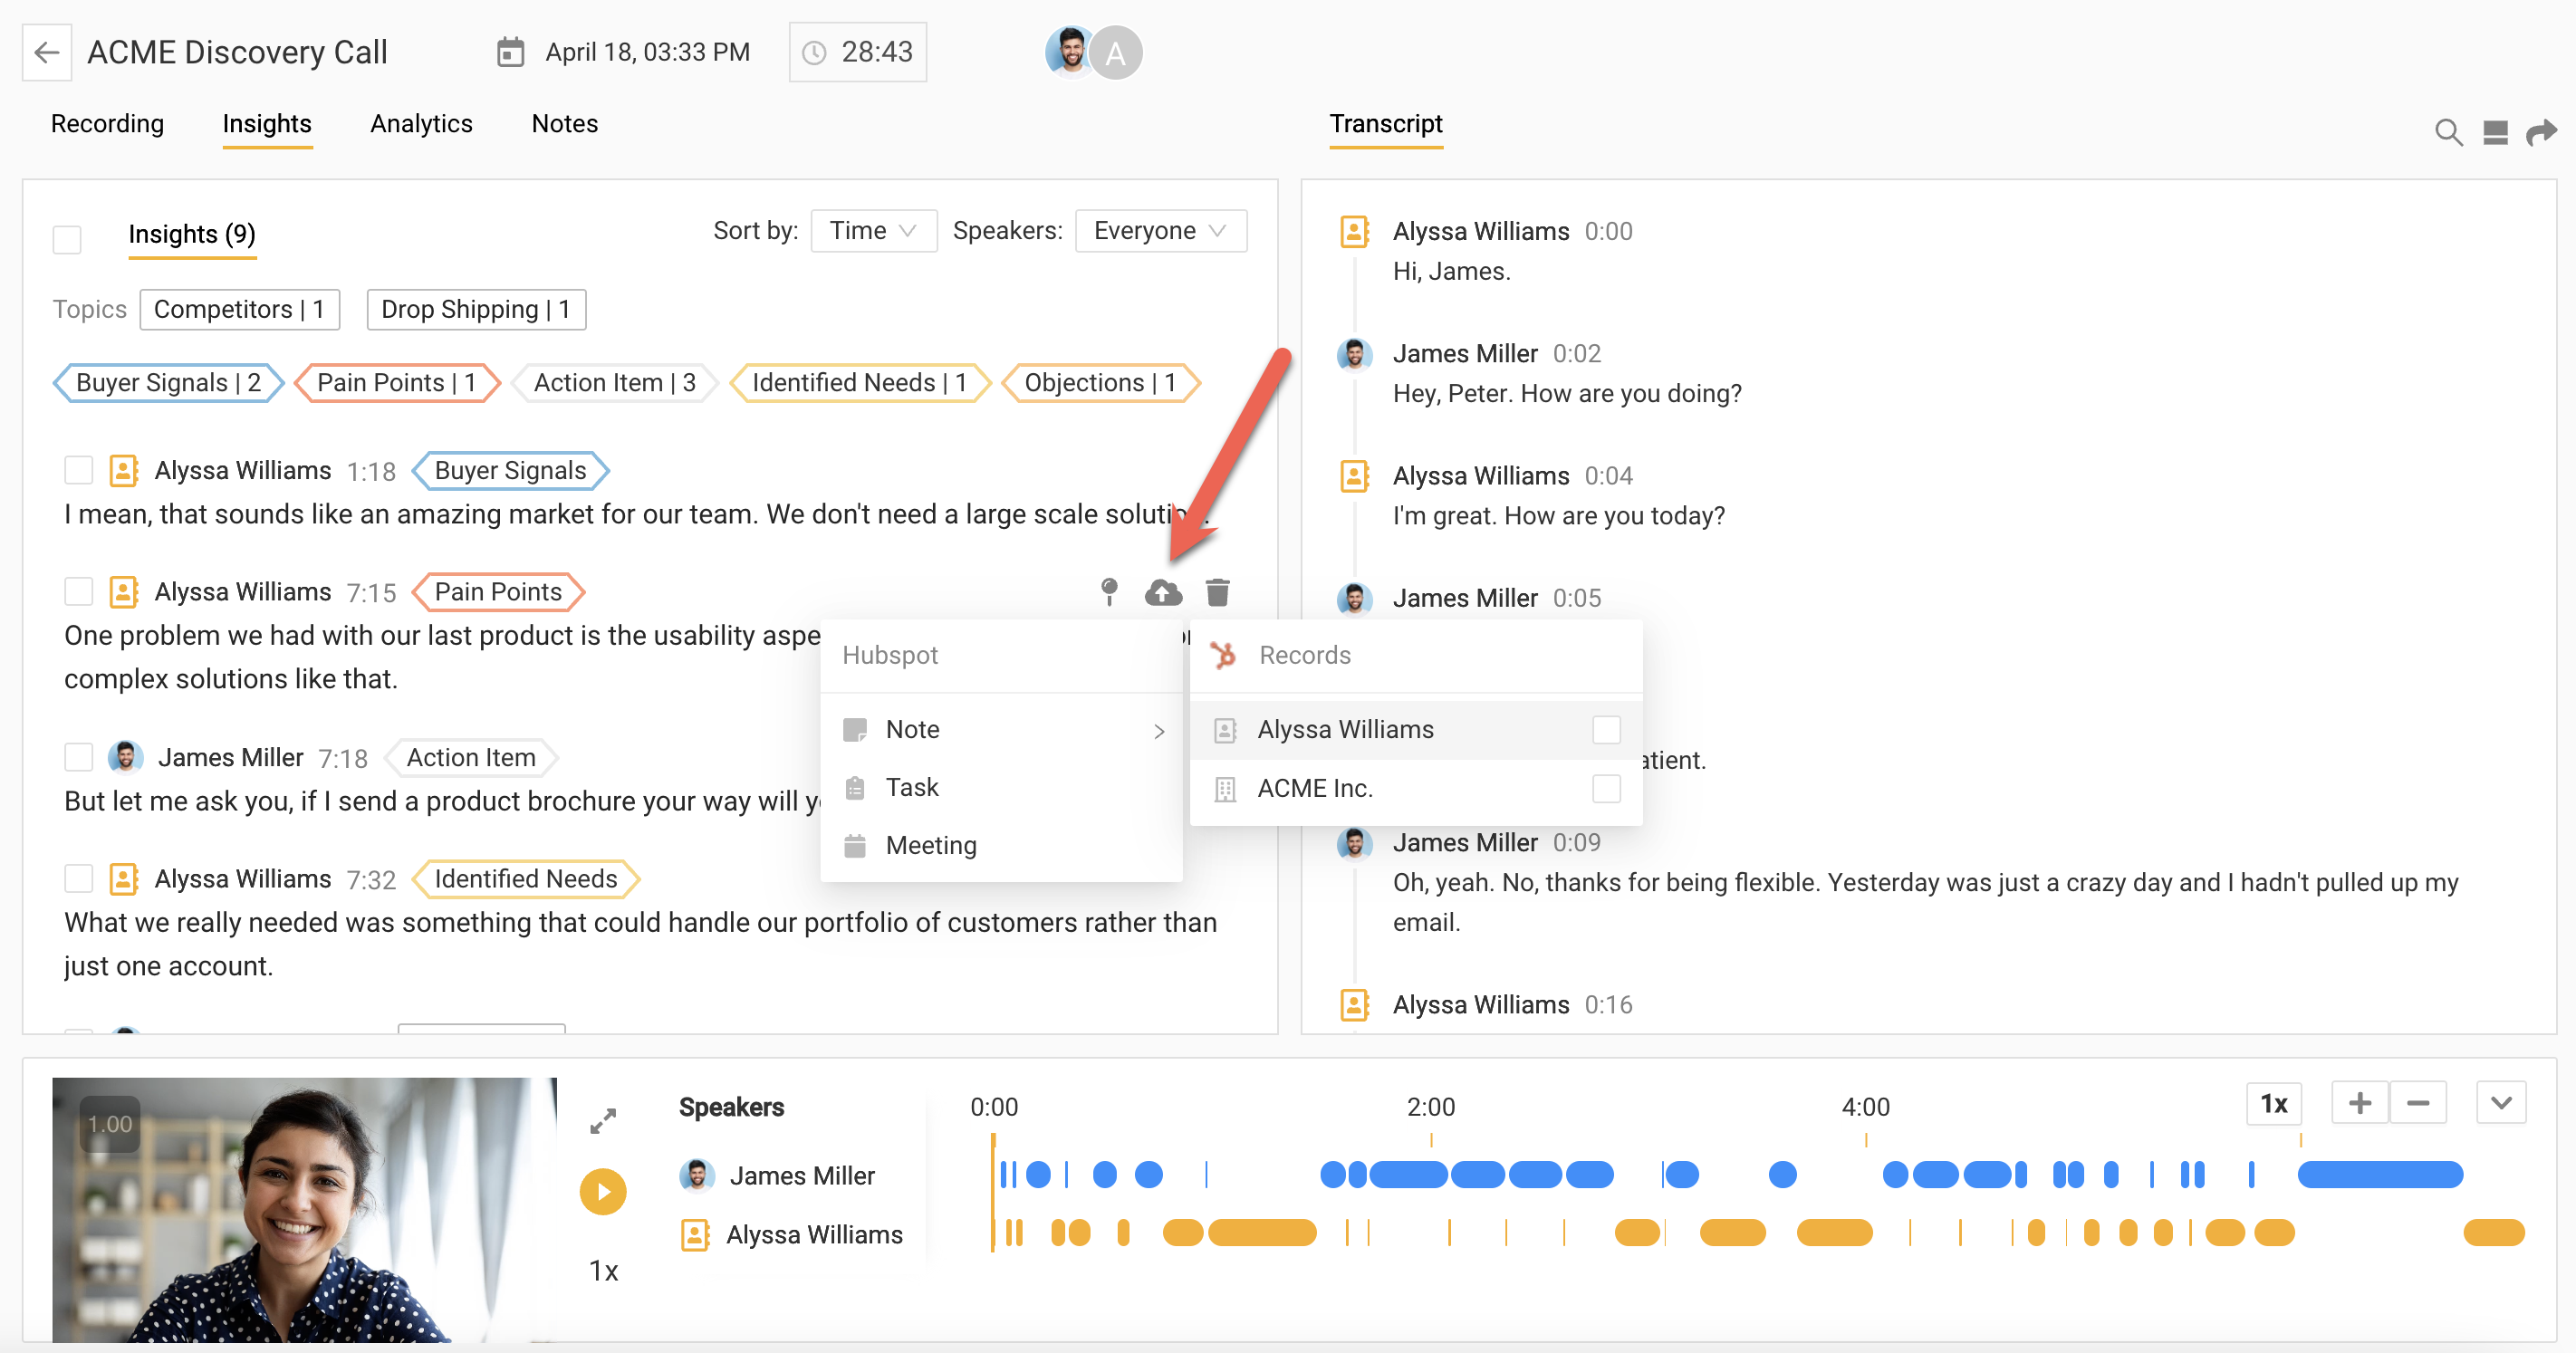Check the ACME Inc. record checkbox

[x=1605, y=789]
